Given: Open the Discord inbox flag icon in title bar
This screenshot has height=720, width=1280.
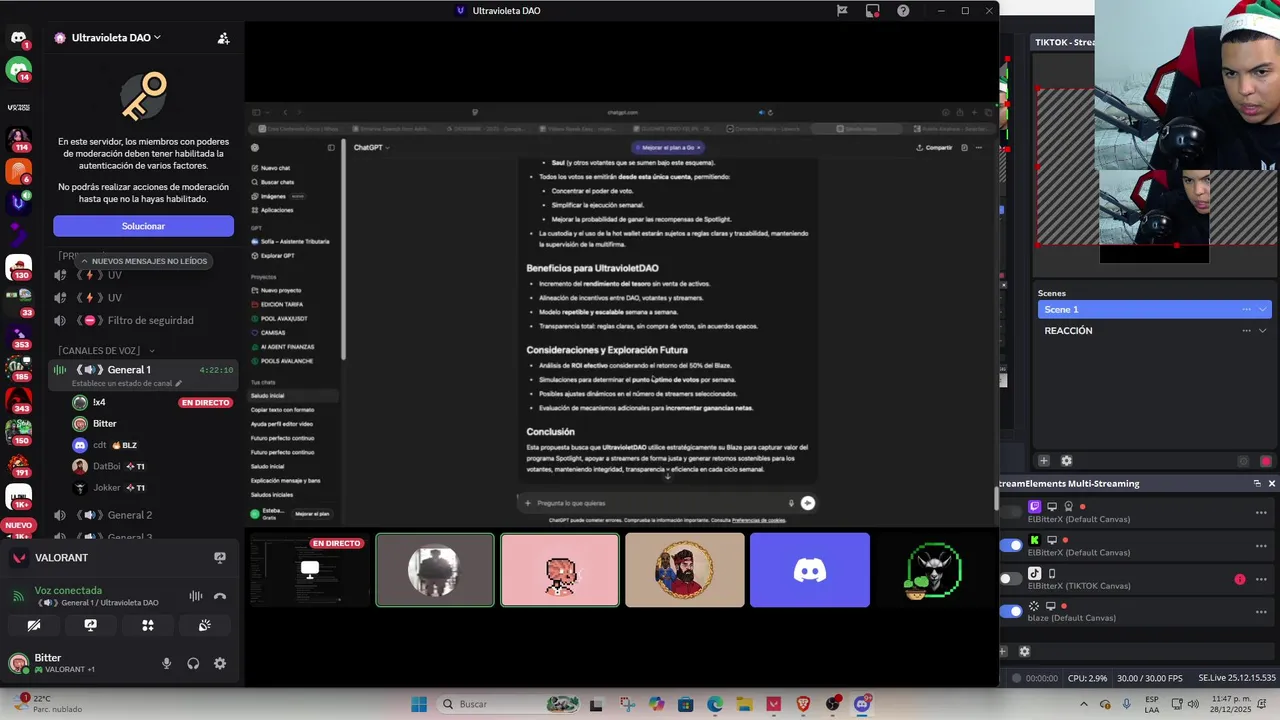Looking at the screenshot, I should pyautogui.click(x=842, y=11).
